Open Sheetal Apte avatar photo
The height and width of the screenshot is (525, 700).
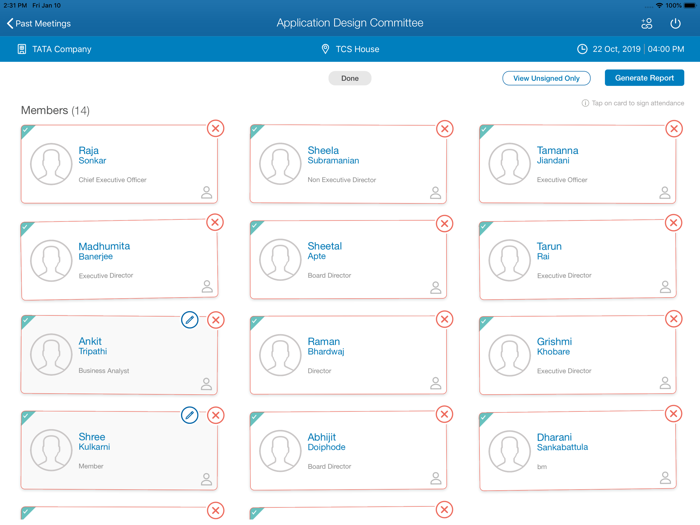(x=280, y=260)
